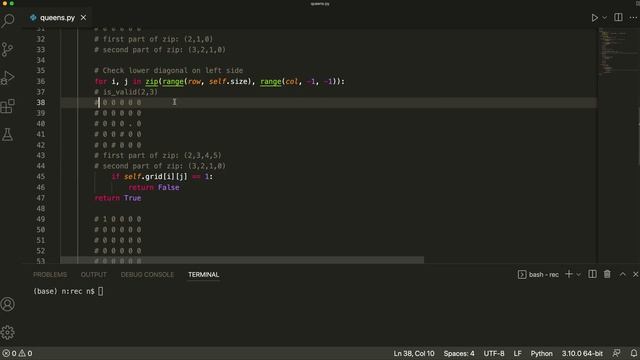
Task: Open the Extensions view
Action: click(x=8, y=106)
